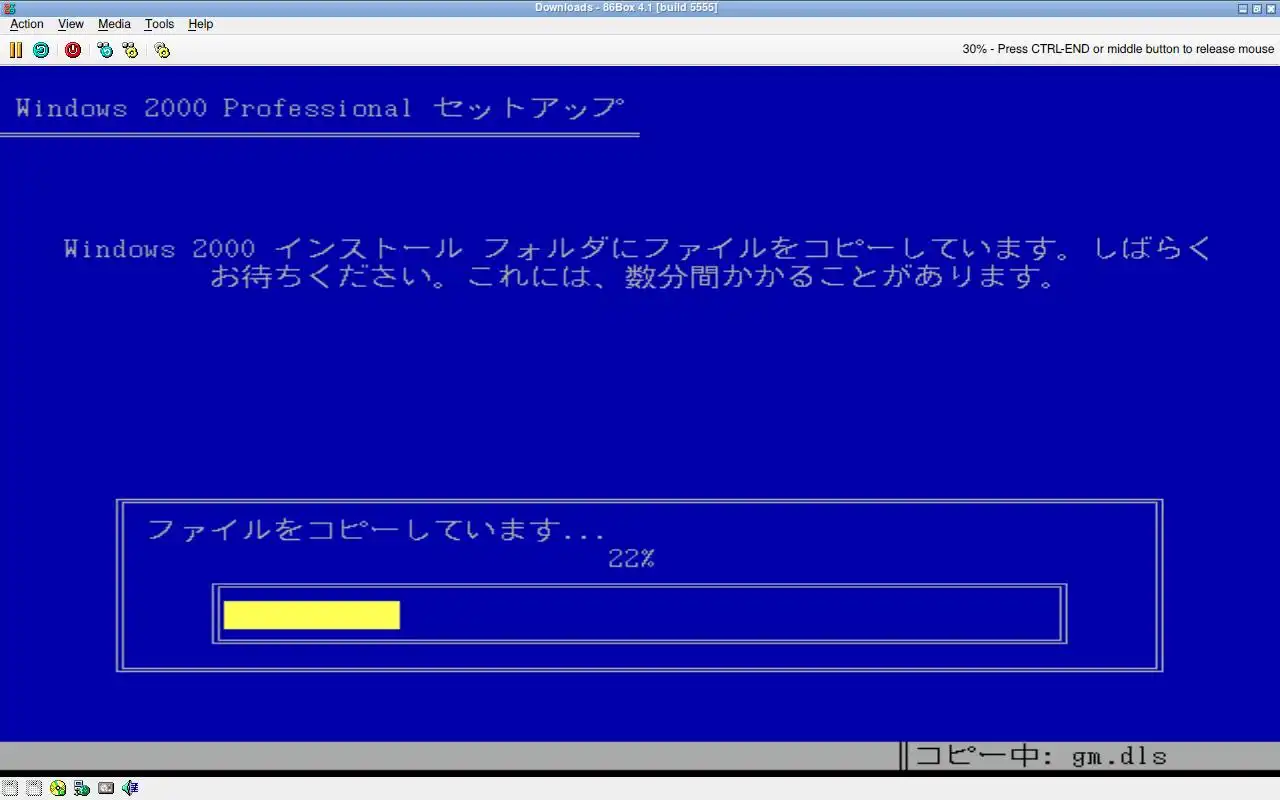Screen dimensions: 1280x800
Task: Send Ctrl+Alt+Del to the guest
Action: tap(105, 49)
